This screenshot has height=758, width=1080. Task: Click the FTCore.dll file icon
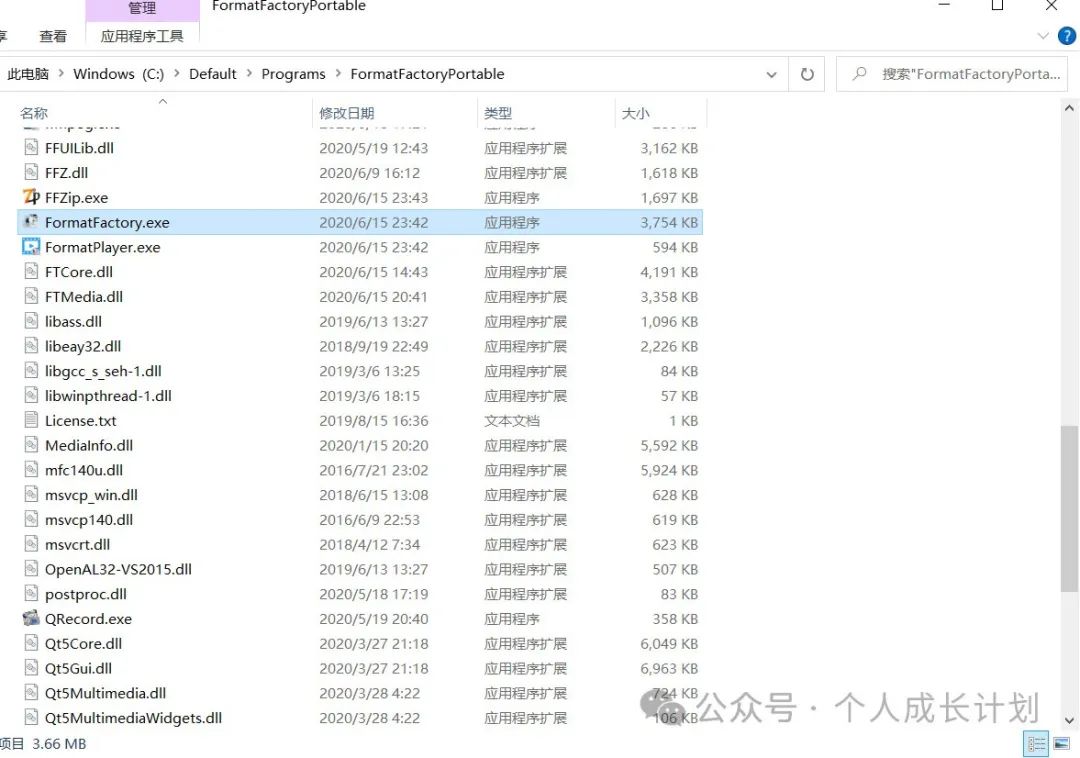point(31,271)
